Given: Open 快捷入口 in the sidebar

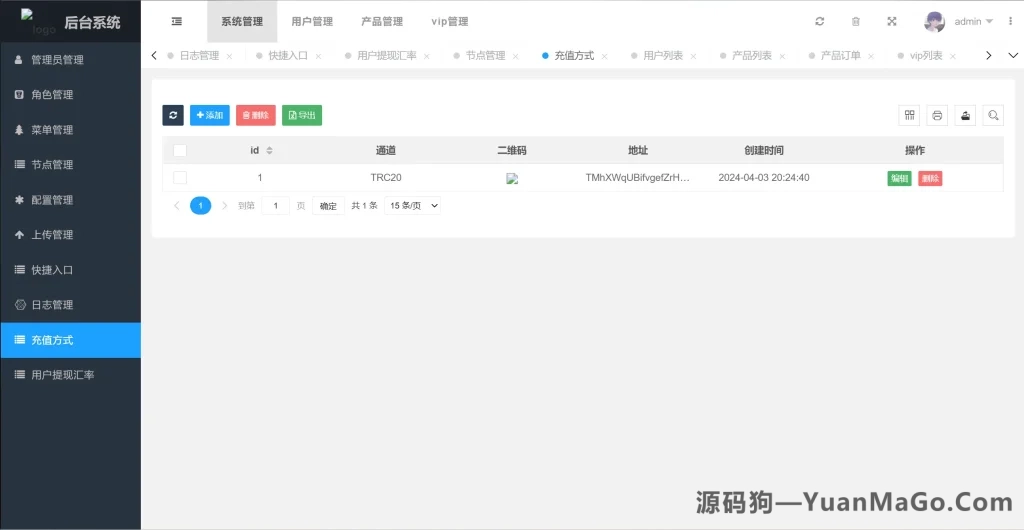Looking at the screenshot, I should click(x=71, y=270).
